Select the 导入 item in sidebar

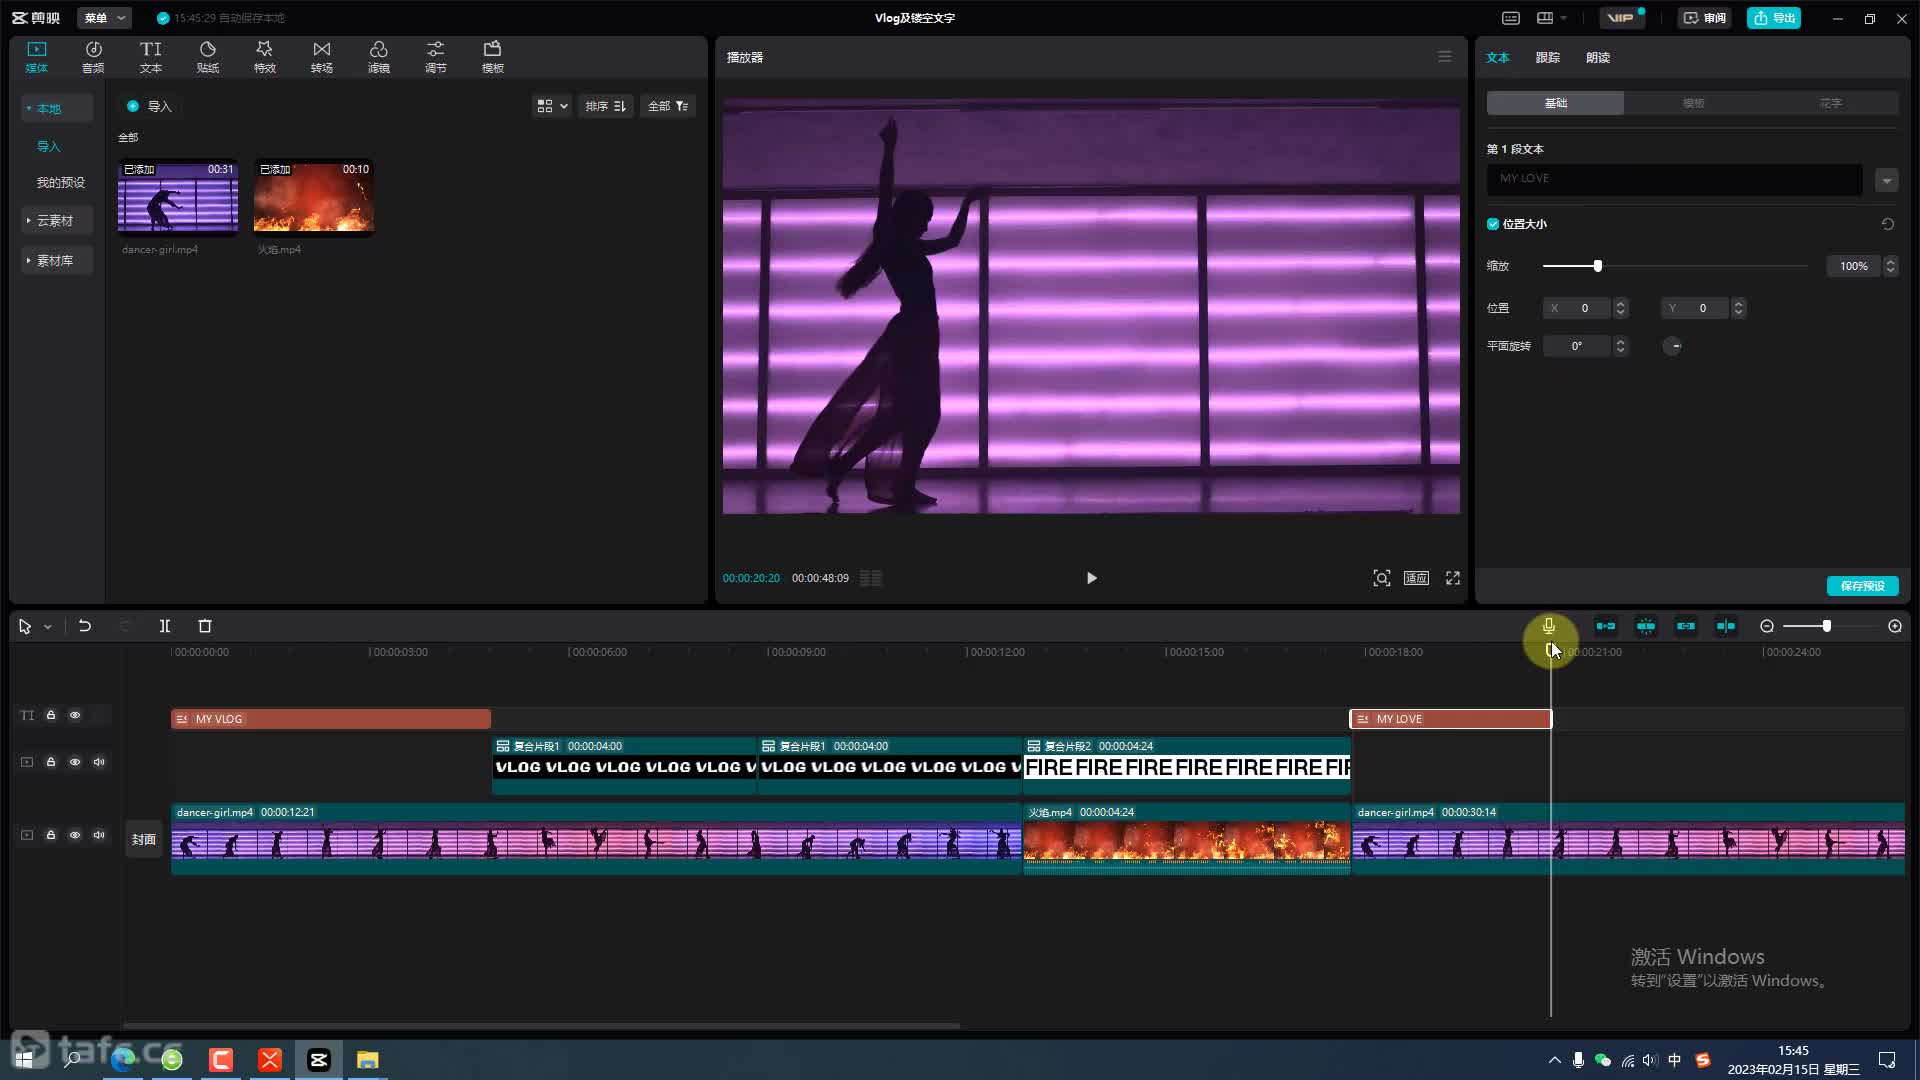coord(48,146)
